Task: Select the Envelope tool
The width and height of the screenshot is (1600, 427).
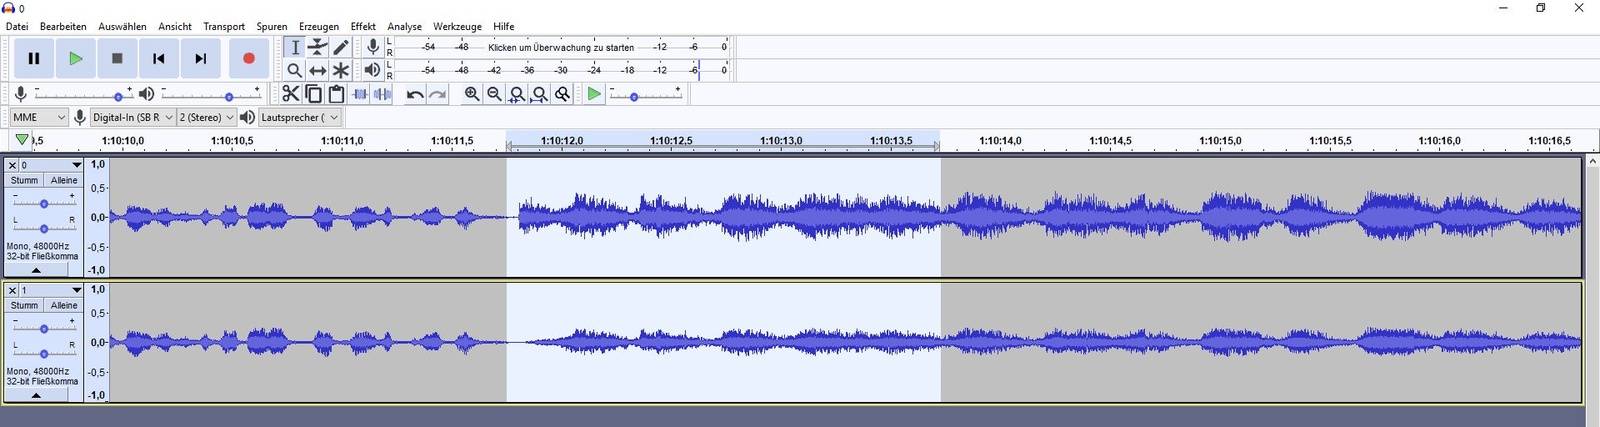Action: pos(318,47)
